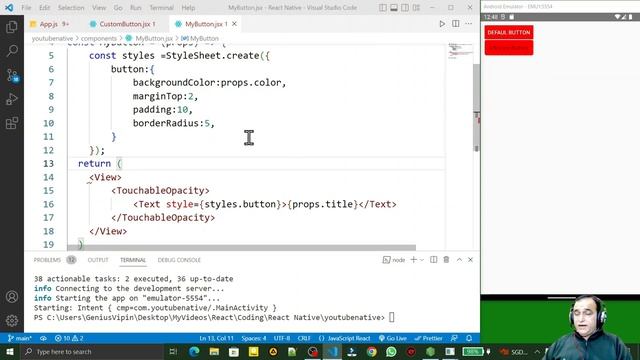Toggle primary side bar layout icon
This screenshot has height=360, width=640.
pyautogui.click(x=382, y=8)
